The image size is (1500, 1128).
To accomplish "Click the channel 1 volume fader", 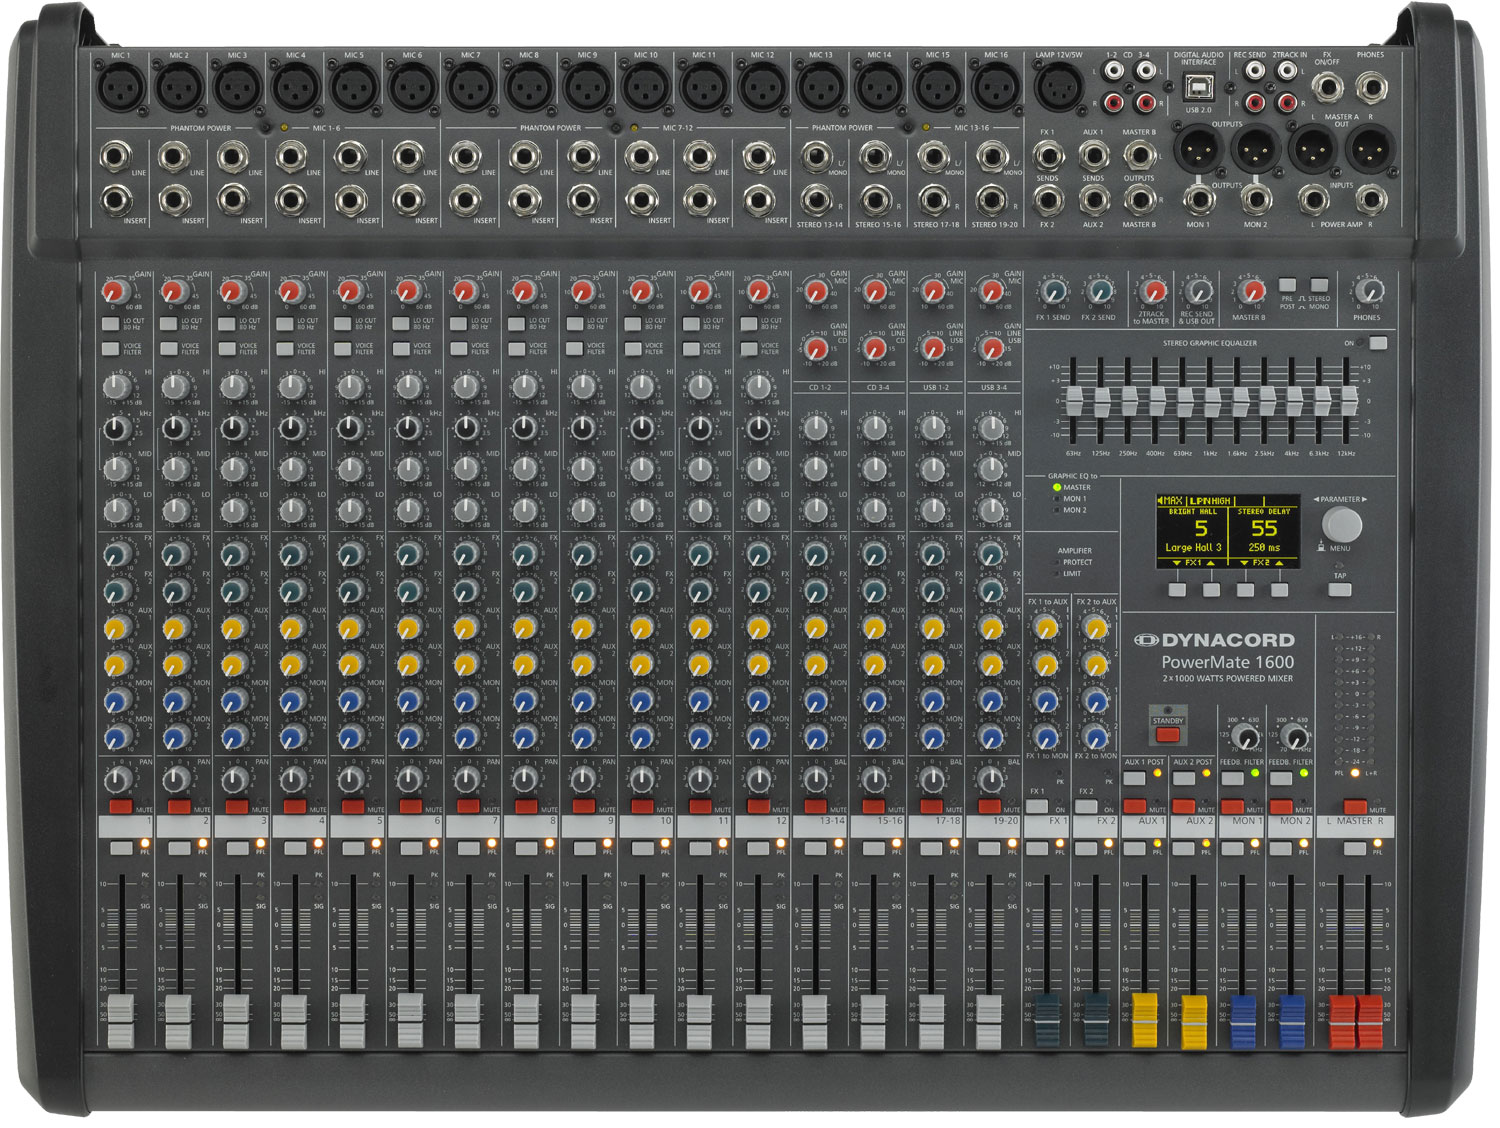I will point(120,1020).
